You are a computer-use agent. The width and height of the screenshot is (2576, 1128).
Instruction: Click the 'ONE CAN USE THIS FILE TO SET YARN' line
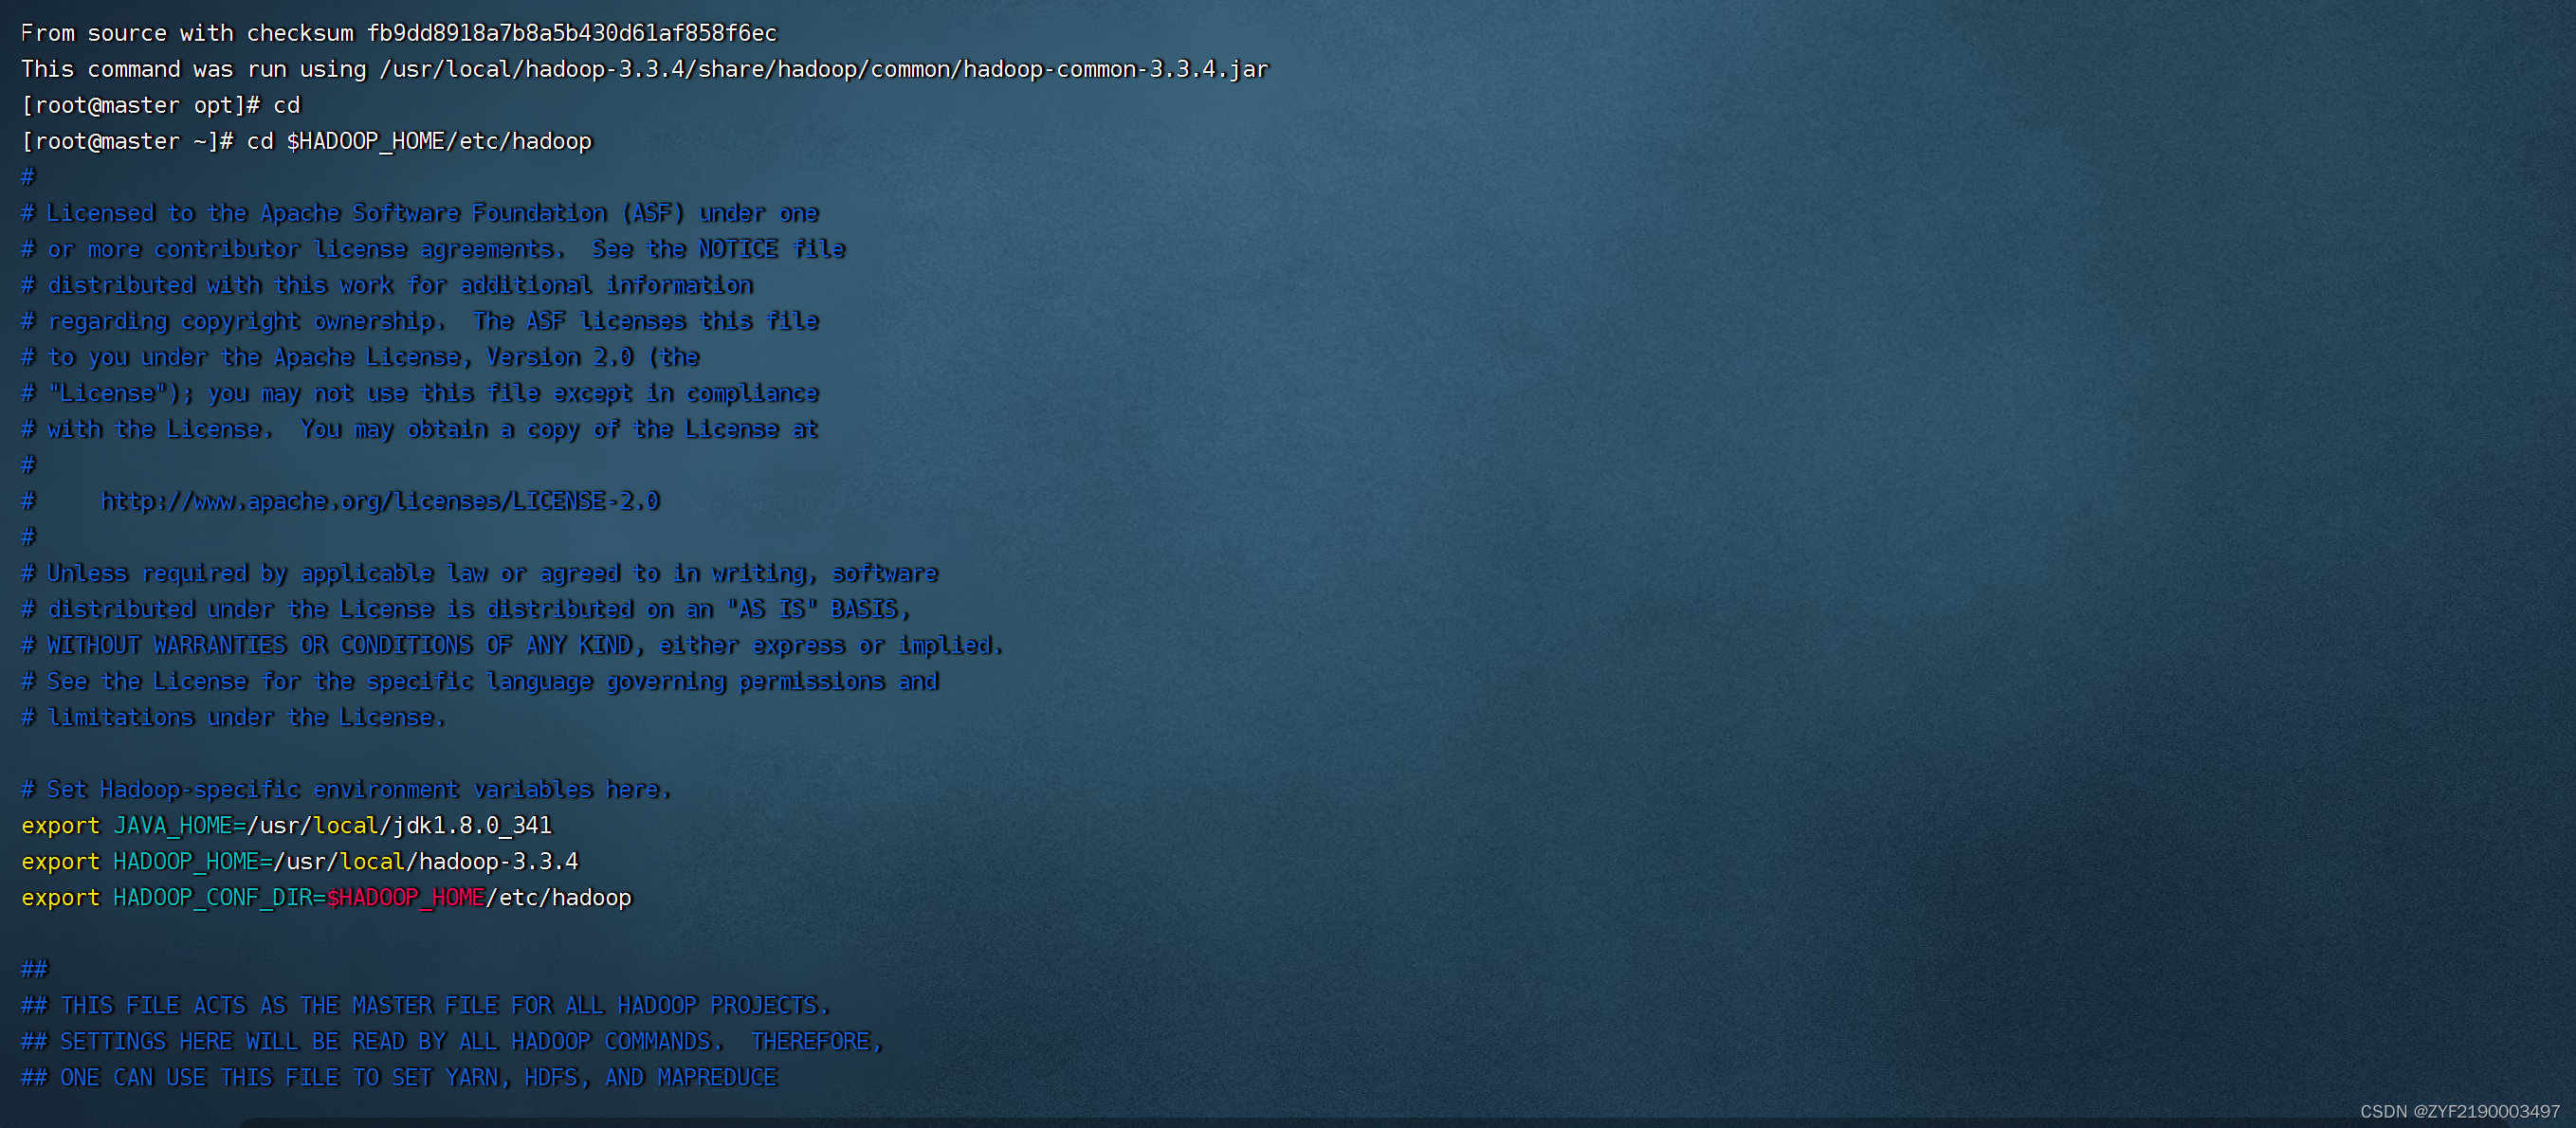coord(399,1077)
